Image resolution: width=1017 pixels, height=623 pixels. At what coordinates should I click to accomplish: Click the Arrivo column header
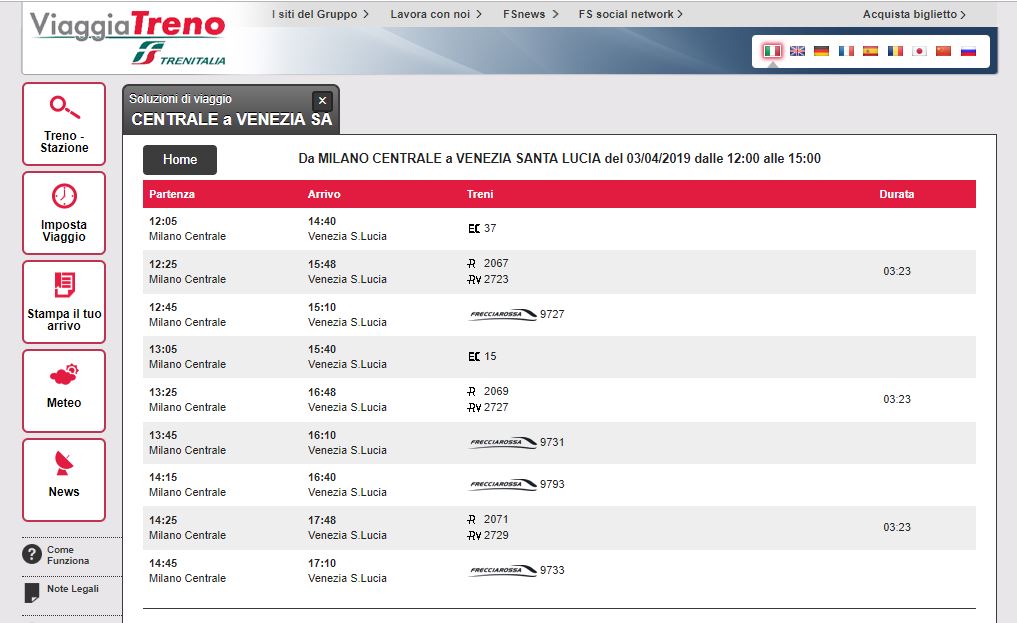point(324,194)
